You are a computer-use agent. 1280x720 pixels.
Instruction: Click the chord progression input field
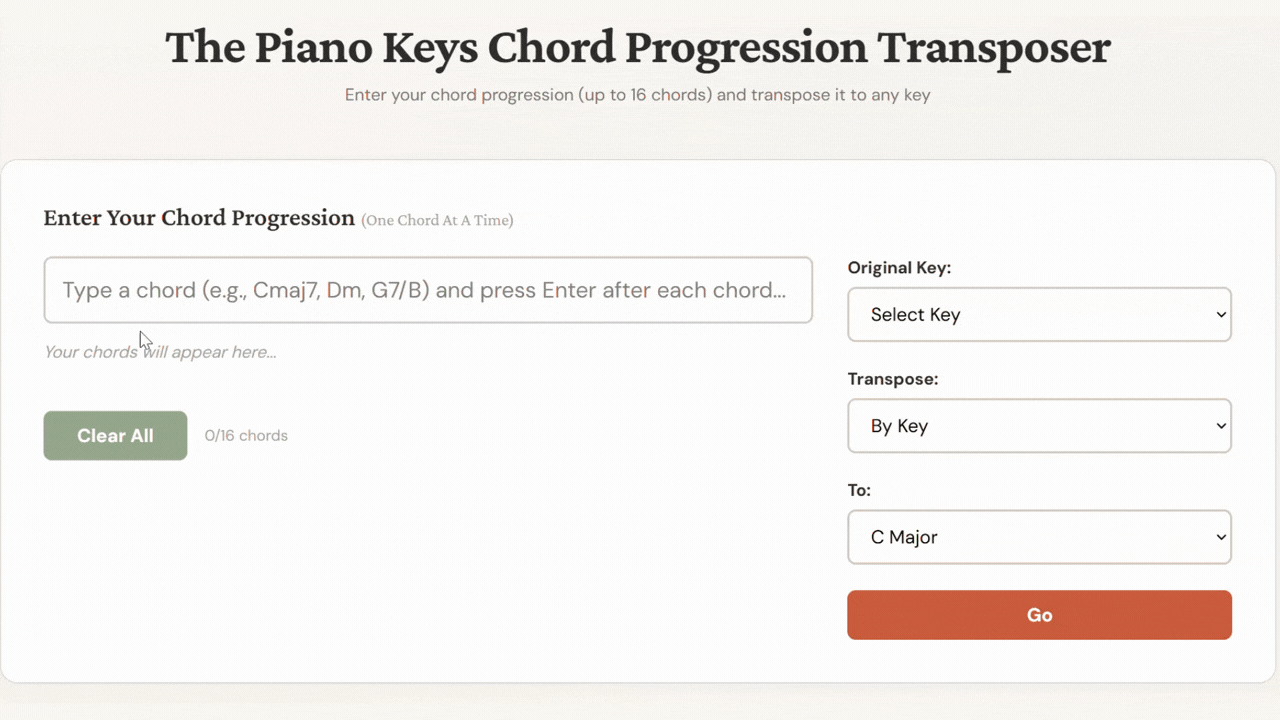coord(427,290)
